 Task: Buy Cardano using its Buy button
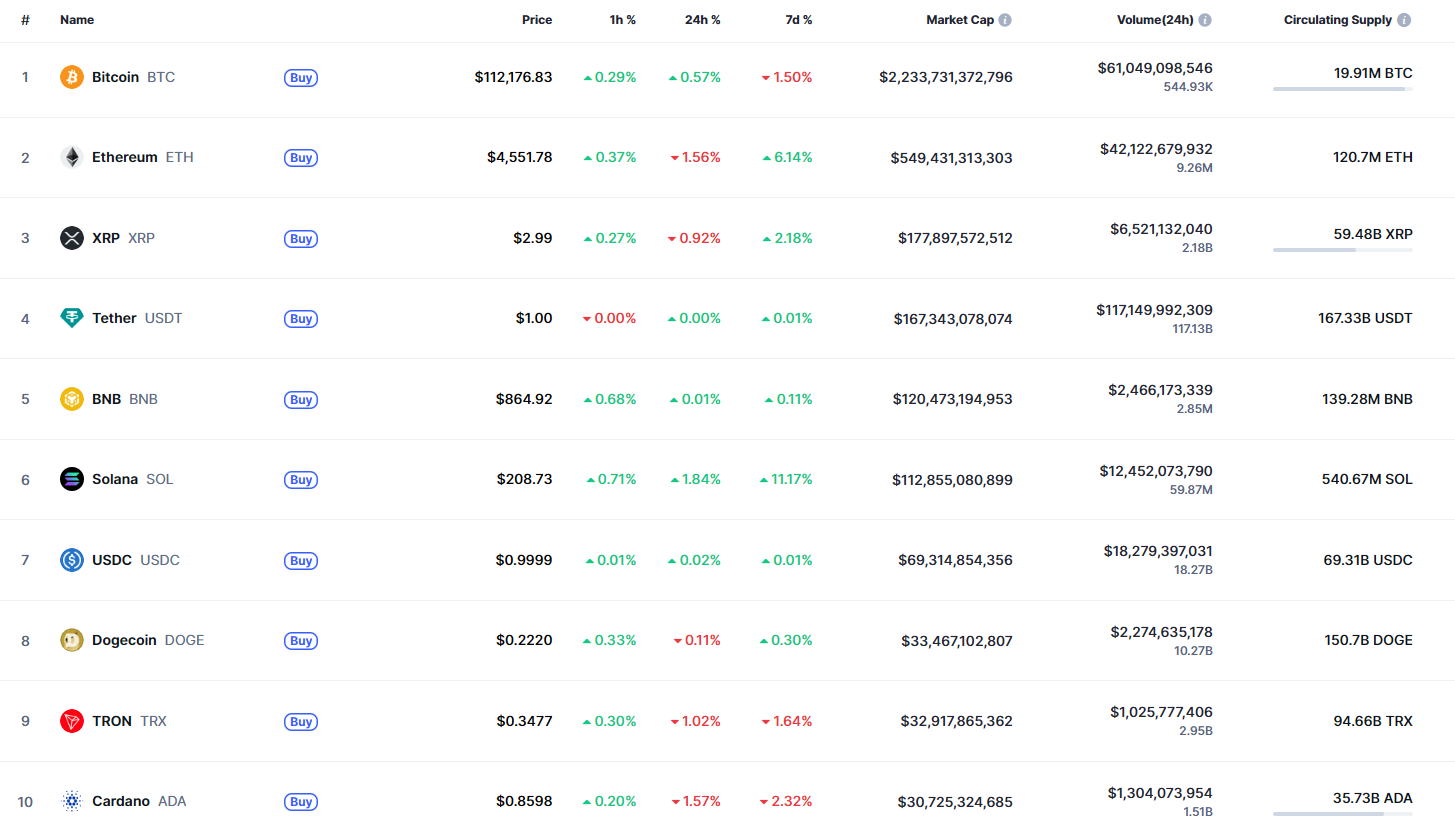pos(301,802)
